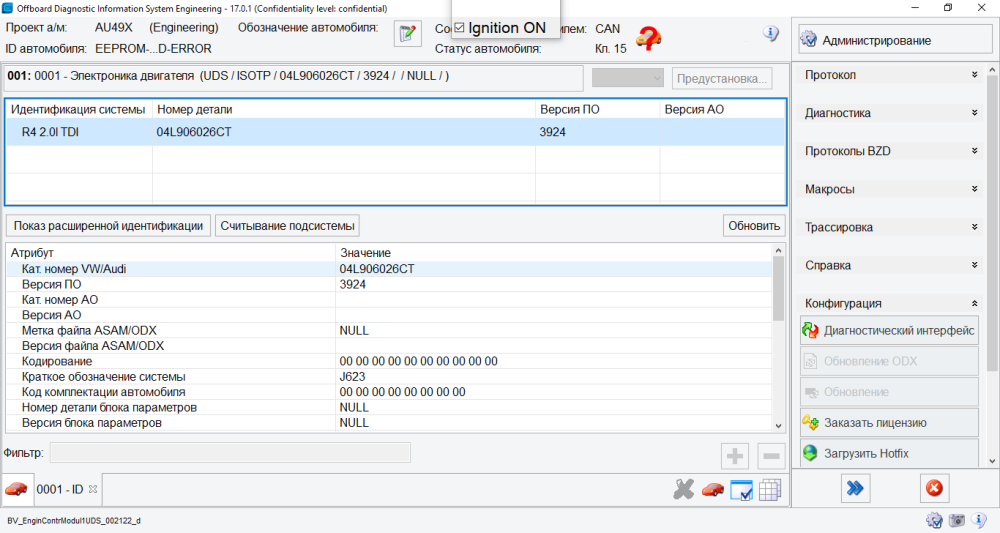Select the Версия блока параметров row
The height and width of the screenshot is (533, 1000).
pos(389,422)
